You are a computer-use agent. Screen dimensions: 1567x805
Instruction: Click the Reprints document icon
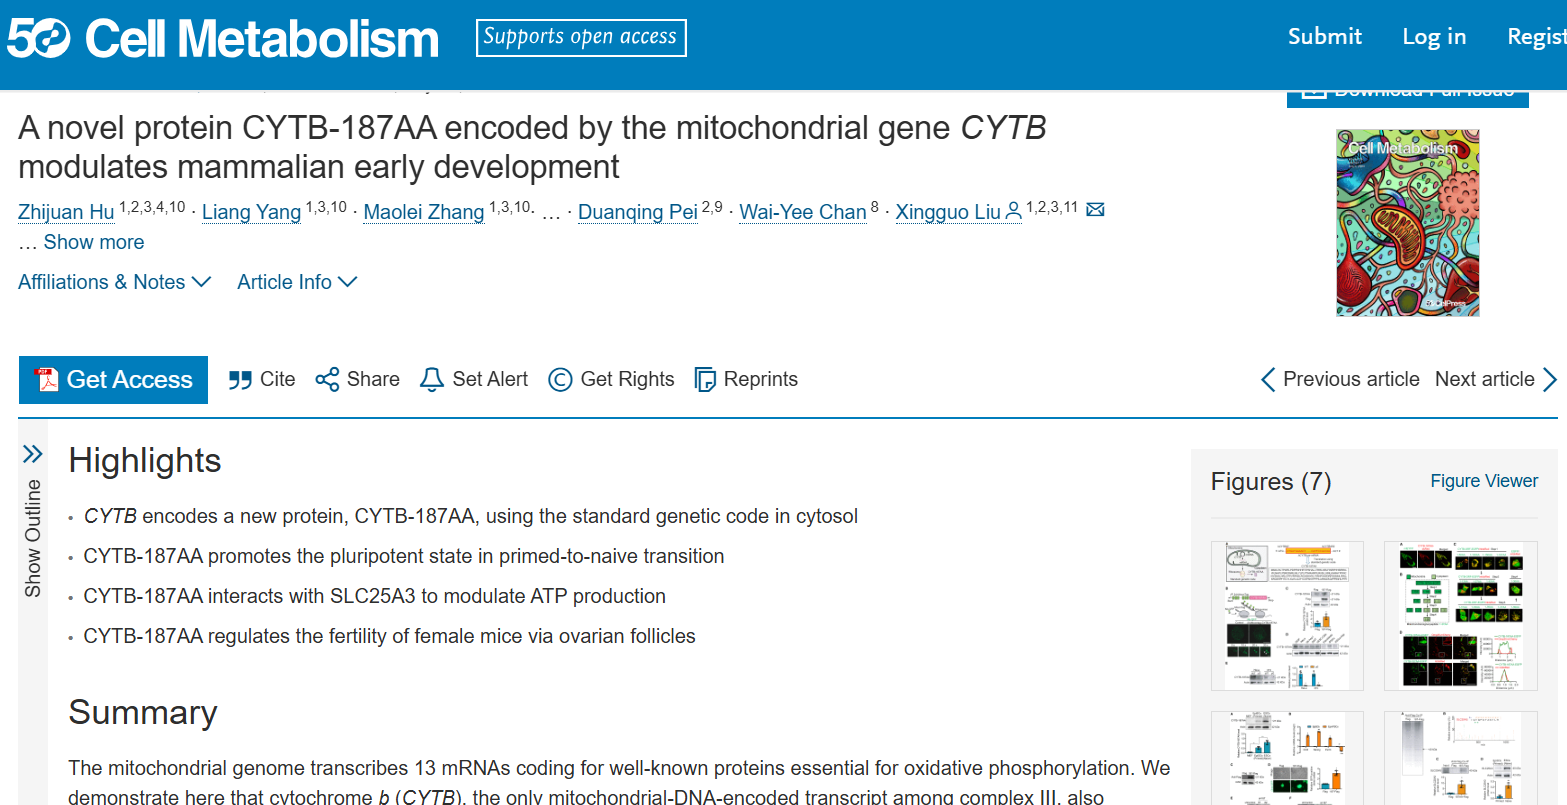705,380
